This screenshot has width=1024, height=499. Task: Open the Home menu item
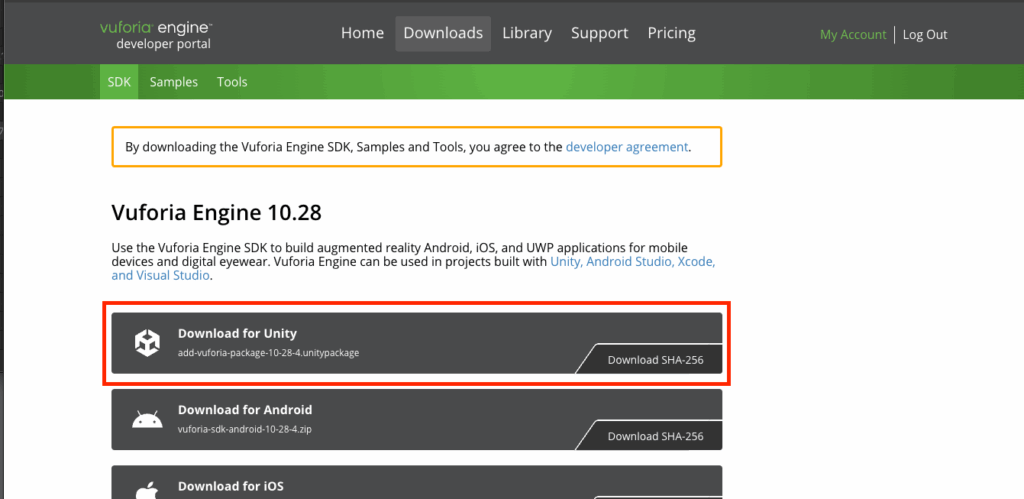click(x=362, y=33)
